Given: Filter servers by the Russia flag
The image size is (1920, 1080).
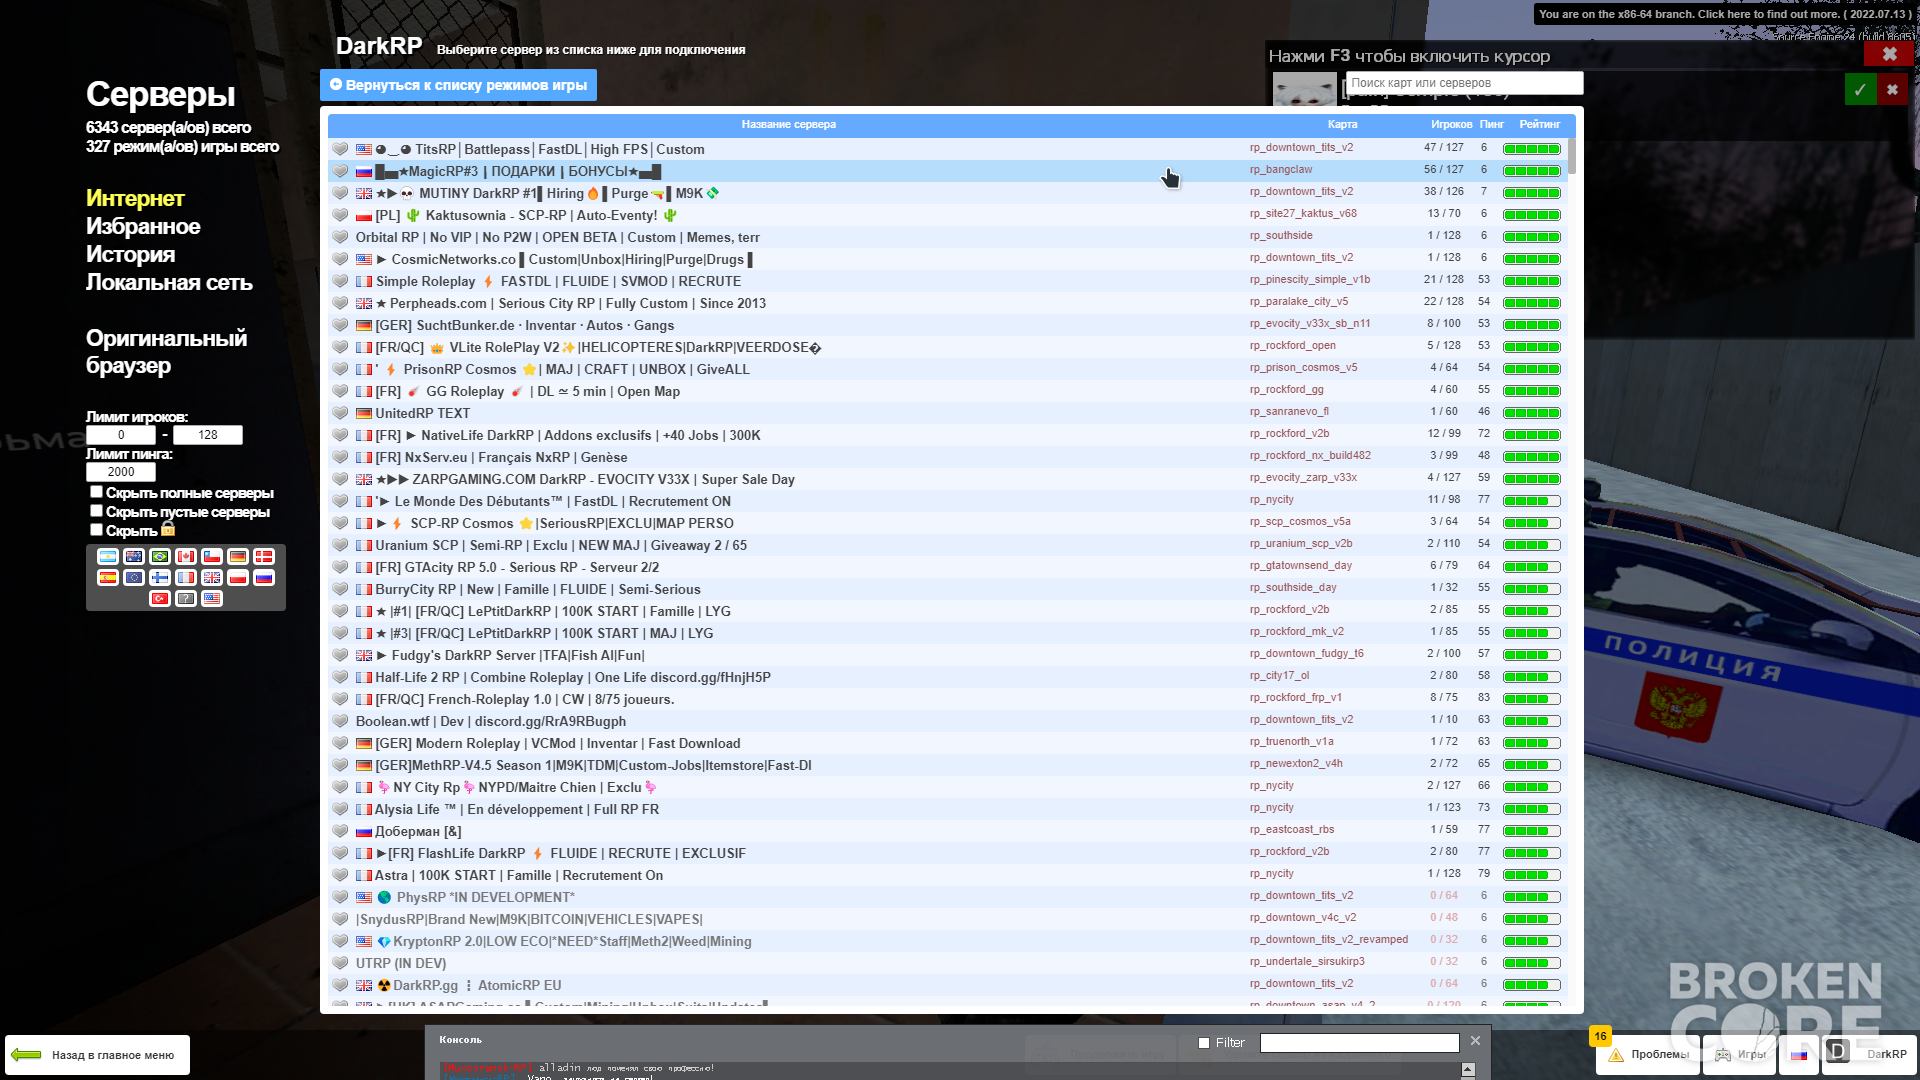Looking at the screenshot, I should coord(263,578).
